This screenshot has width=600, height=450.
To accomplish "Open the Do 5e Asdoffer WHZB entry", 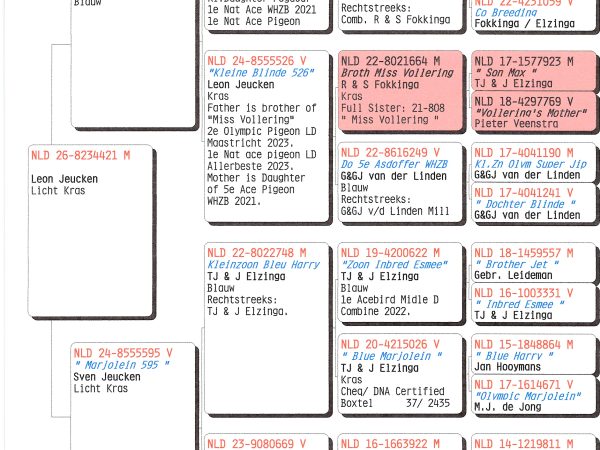I will (x=400, y=182).
